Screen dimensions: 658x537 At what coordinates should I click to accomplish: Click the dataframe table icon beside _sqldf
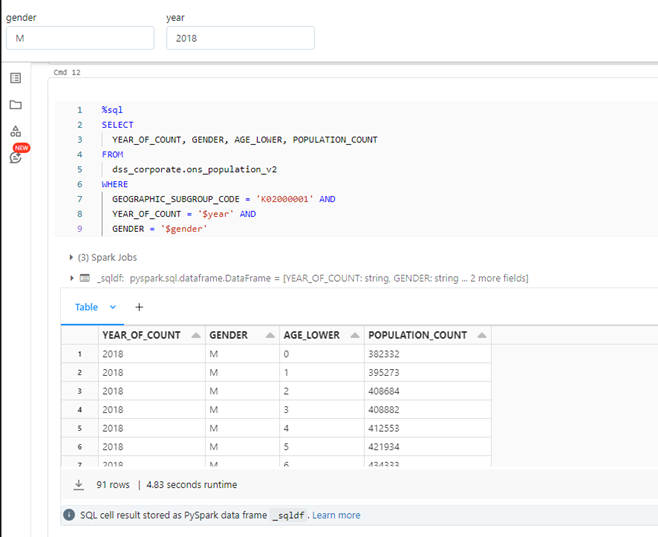tap(85, 278)
